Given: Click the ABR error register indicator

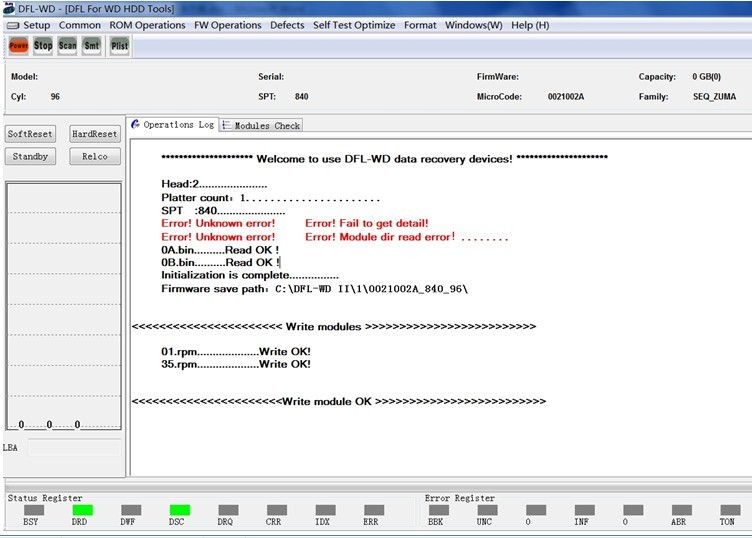Looking at the screenshot, I should click(682, 510).
